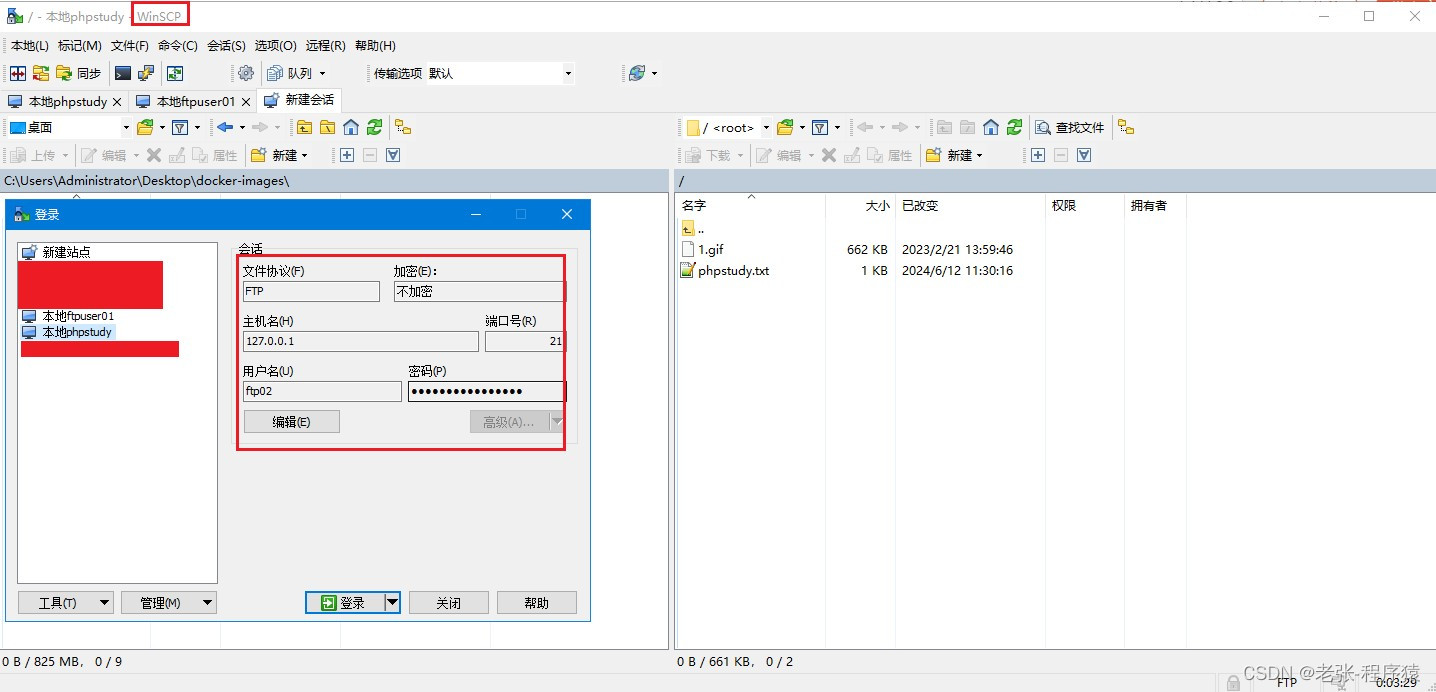1436x692 pixels.
Task: Open the 会话(S) menu
Action: [x=226, y=45]
